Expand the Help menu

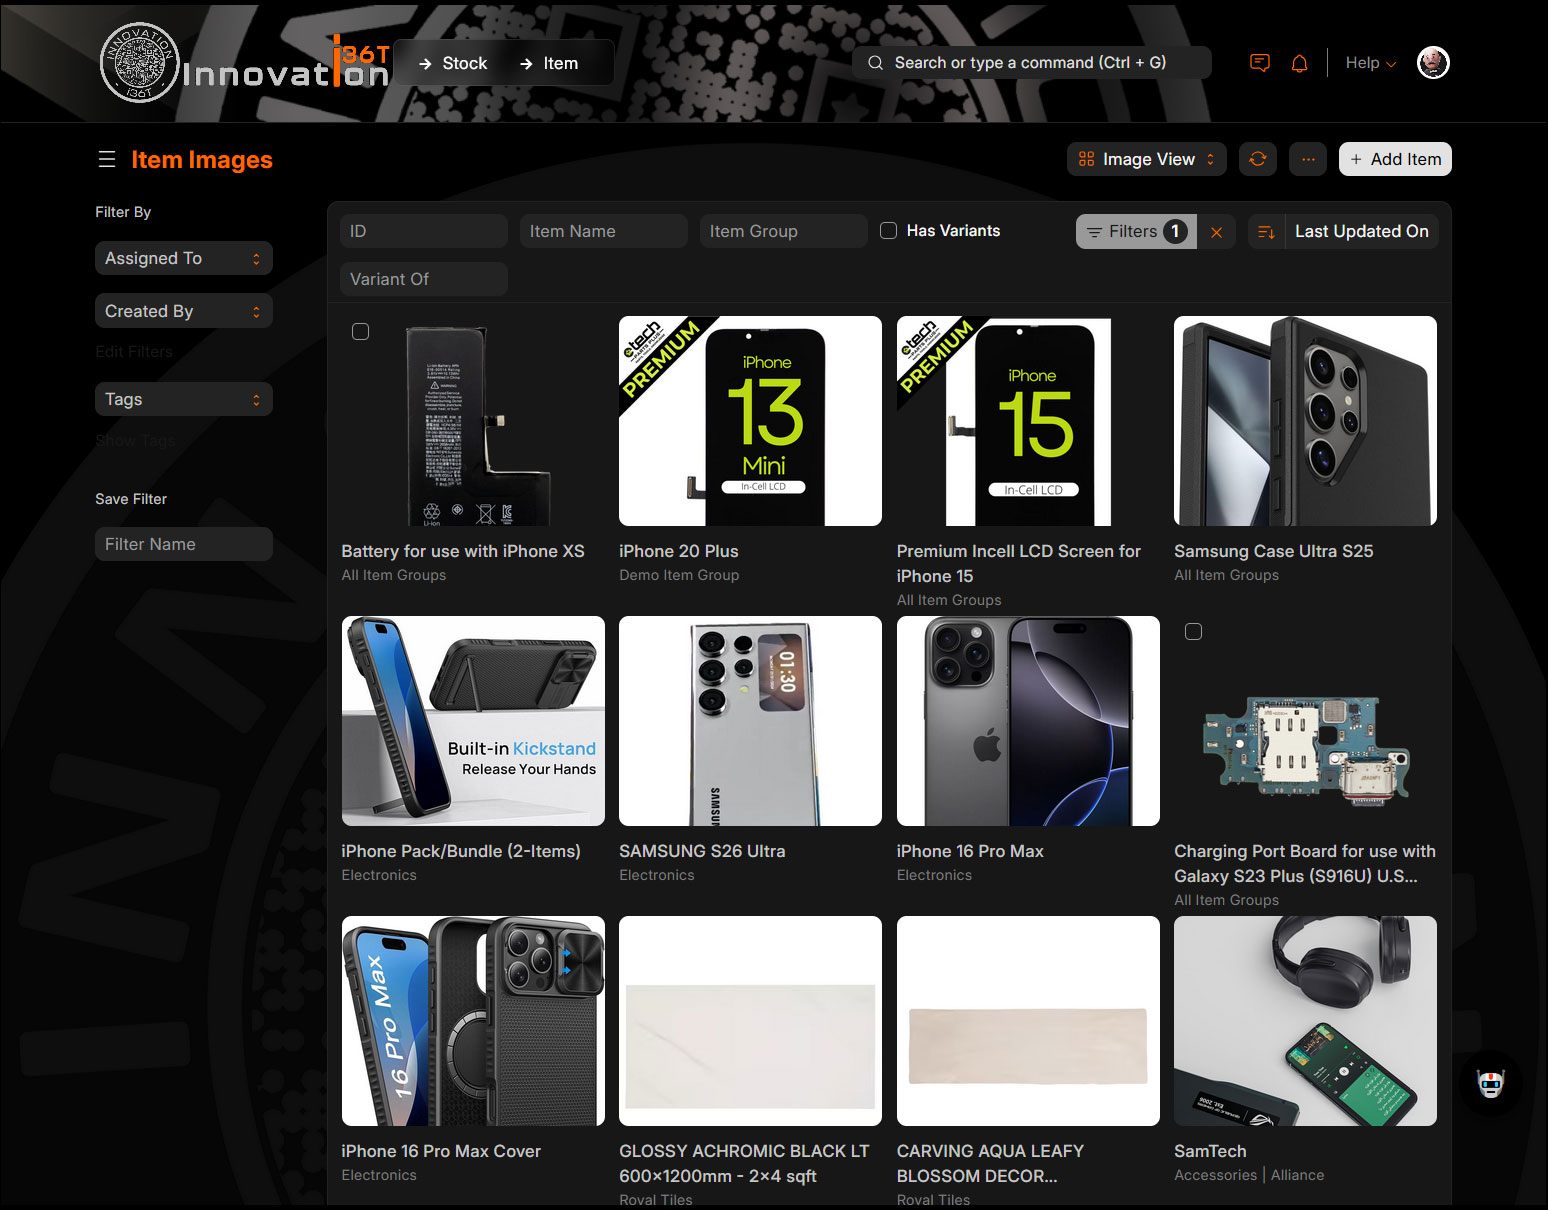1369,63
